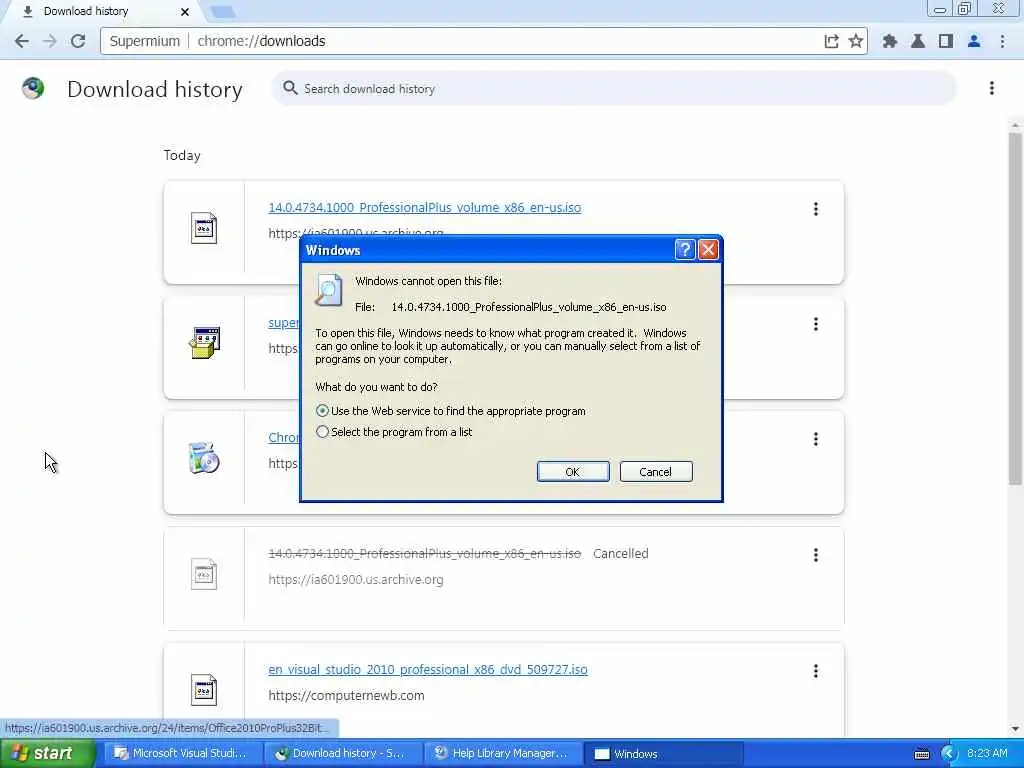Bookmark this page with the star icon
This screenshot has width=1024, height=768.
pos(856,41)
